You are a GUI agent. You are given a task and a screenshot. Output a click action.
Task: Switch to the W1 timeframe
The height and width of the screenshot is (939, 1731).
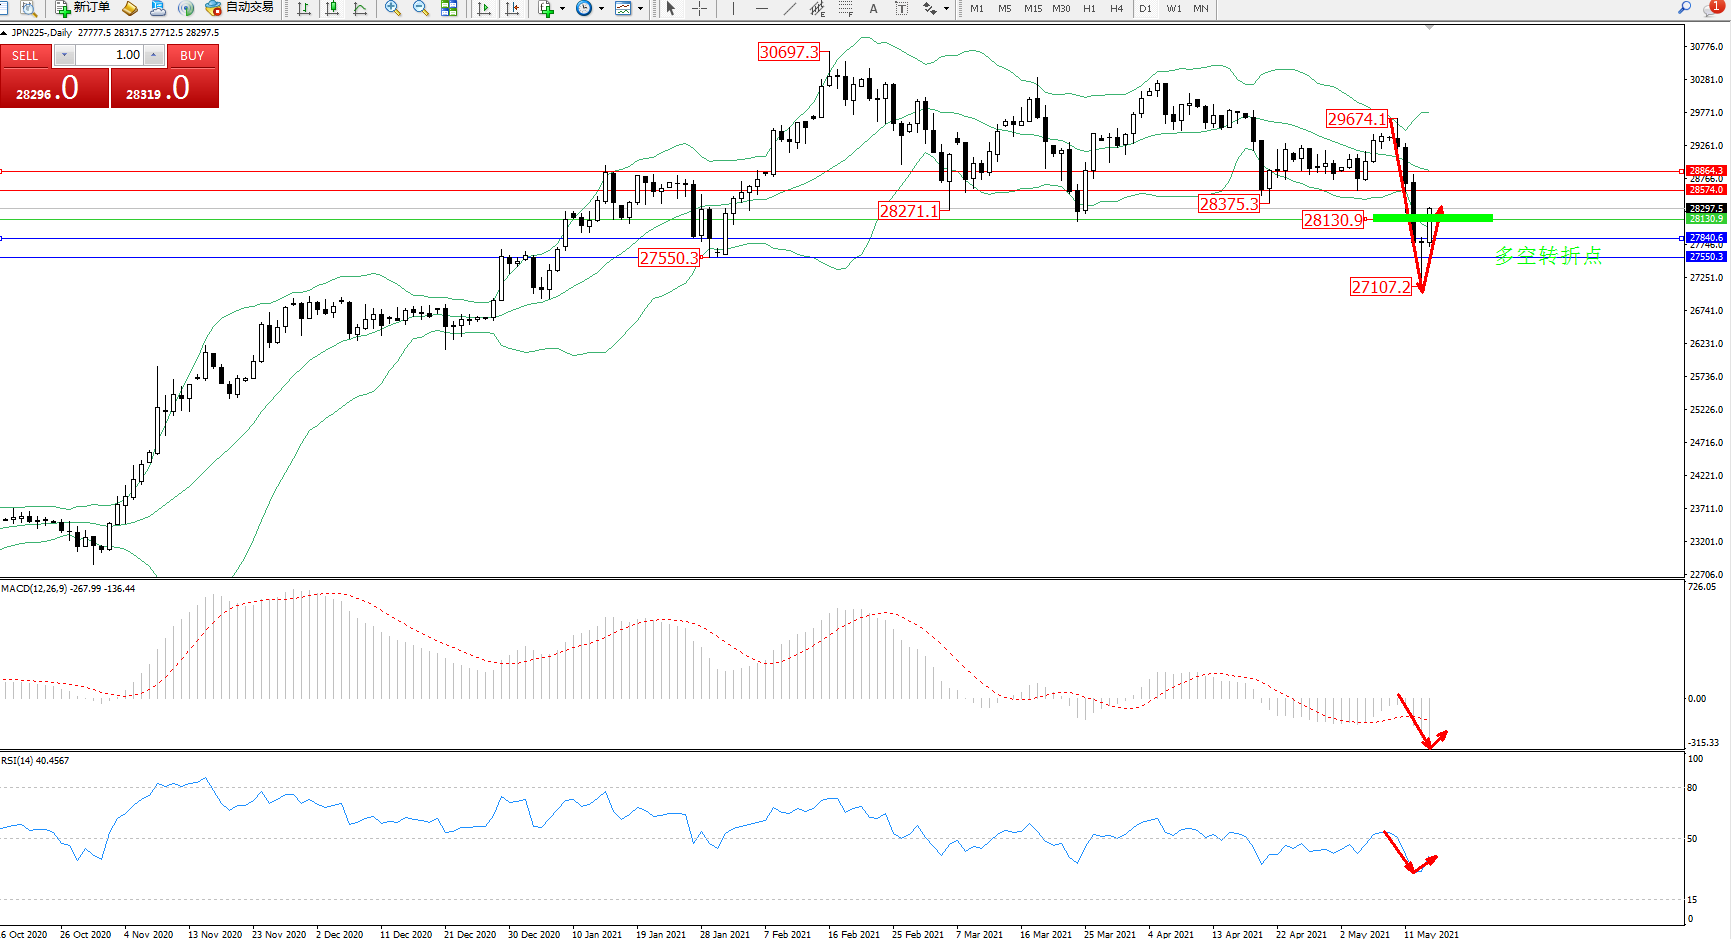point(1173,8)
